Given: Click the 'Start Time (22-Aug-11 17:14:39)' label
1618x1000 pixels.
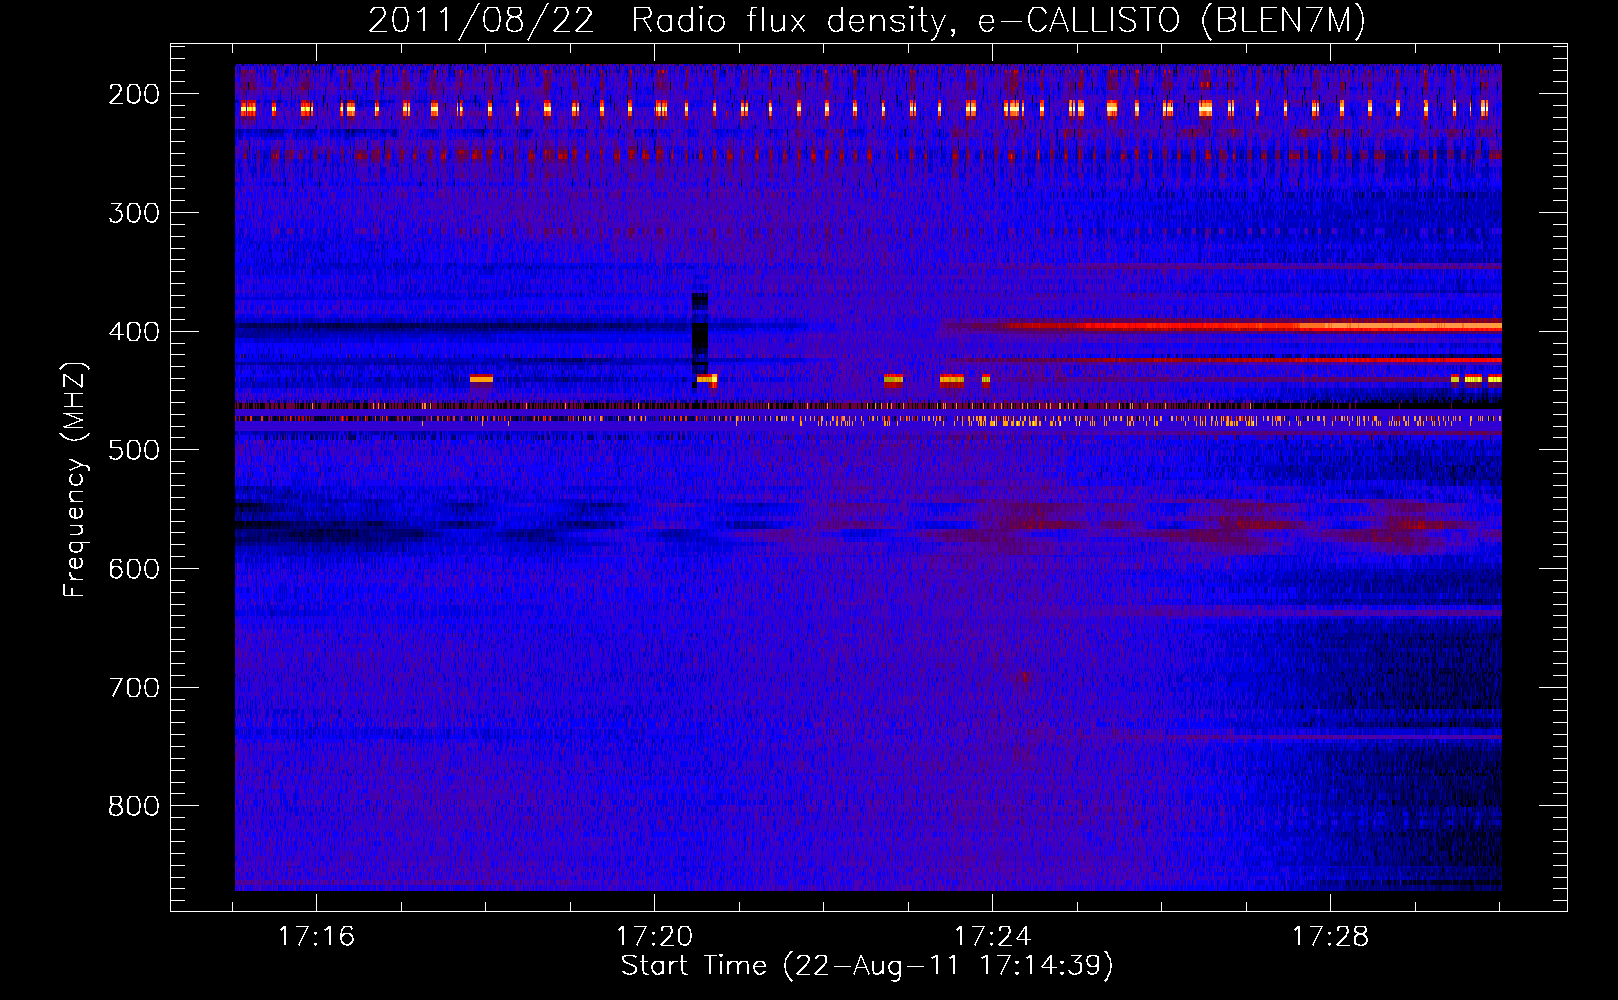Looking at the screenshot, I should pos(867,966).
